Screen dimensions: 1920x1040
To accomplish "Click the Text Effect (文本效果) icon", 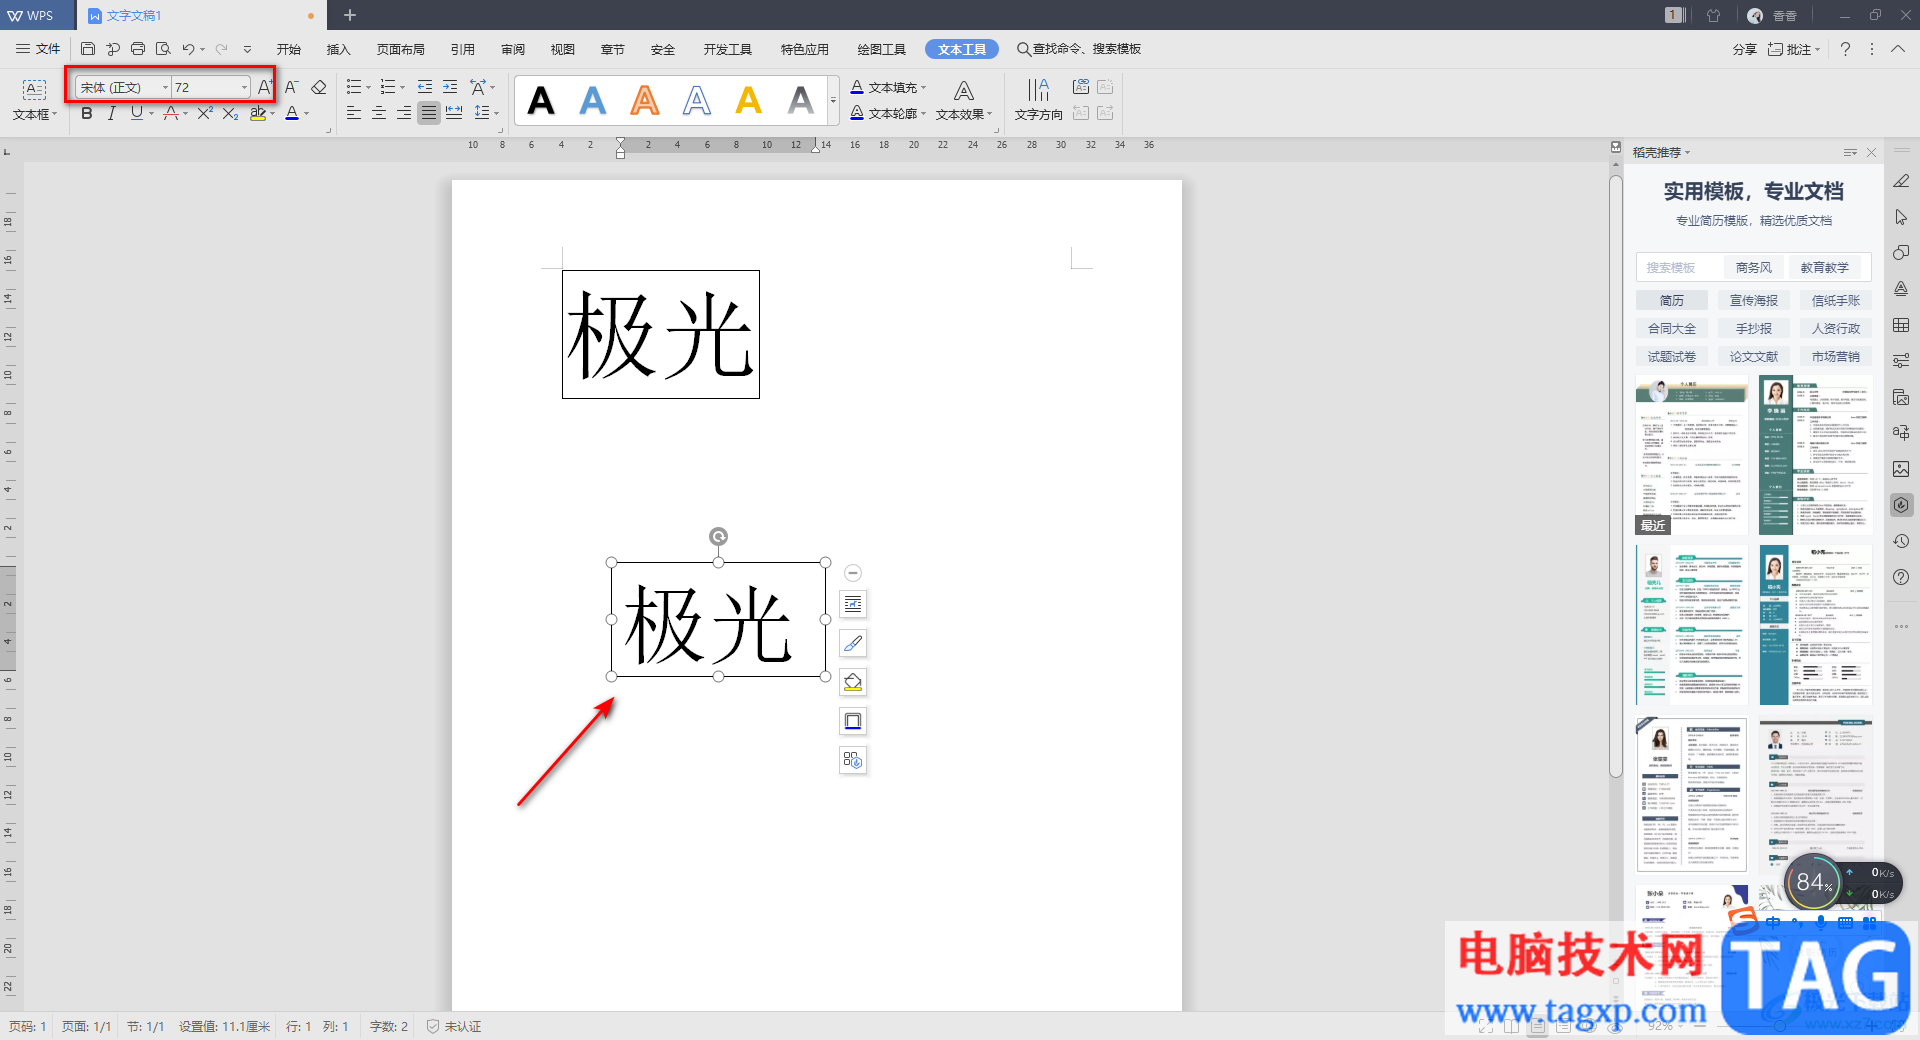I will 964,99.
